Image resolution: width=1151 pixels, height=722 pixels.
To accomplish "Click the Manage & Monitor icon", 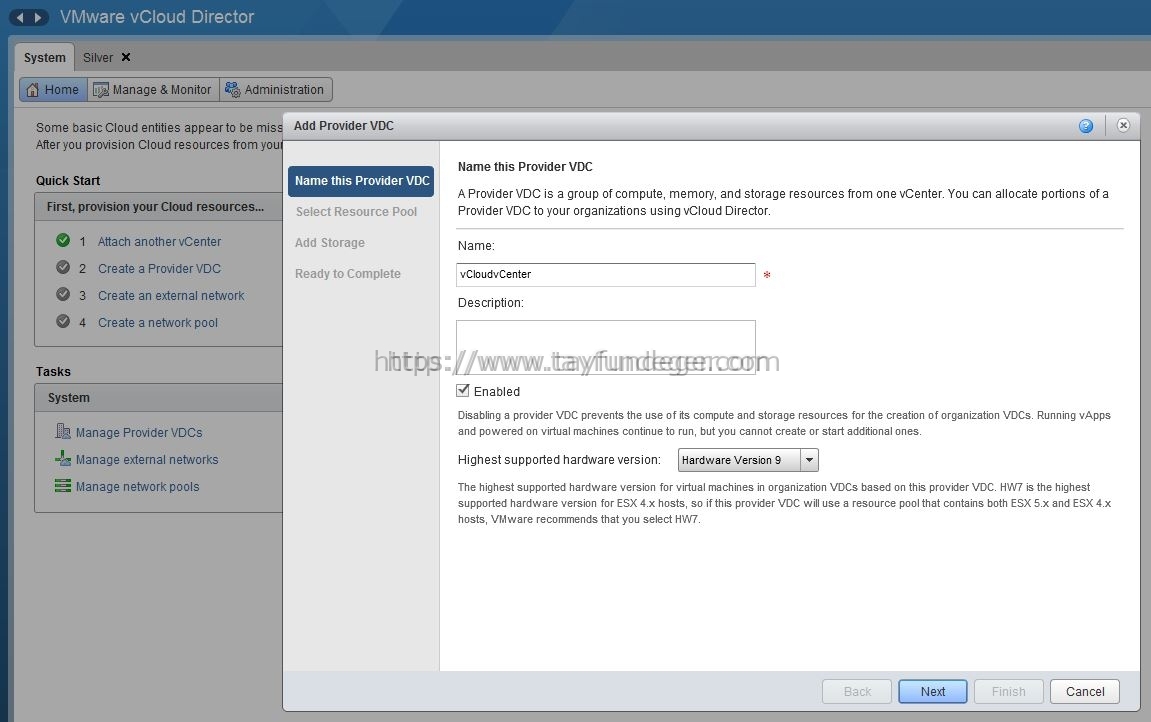I will click(x=101, y=90).
